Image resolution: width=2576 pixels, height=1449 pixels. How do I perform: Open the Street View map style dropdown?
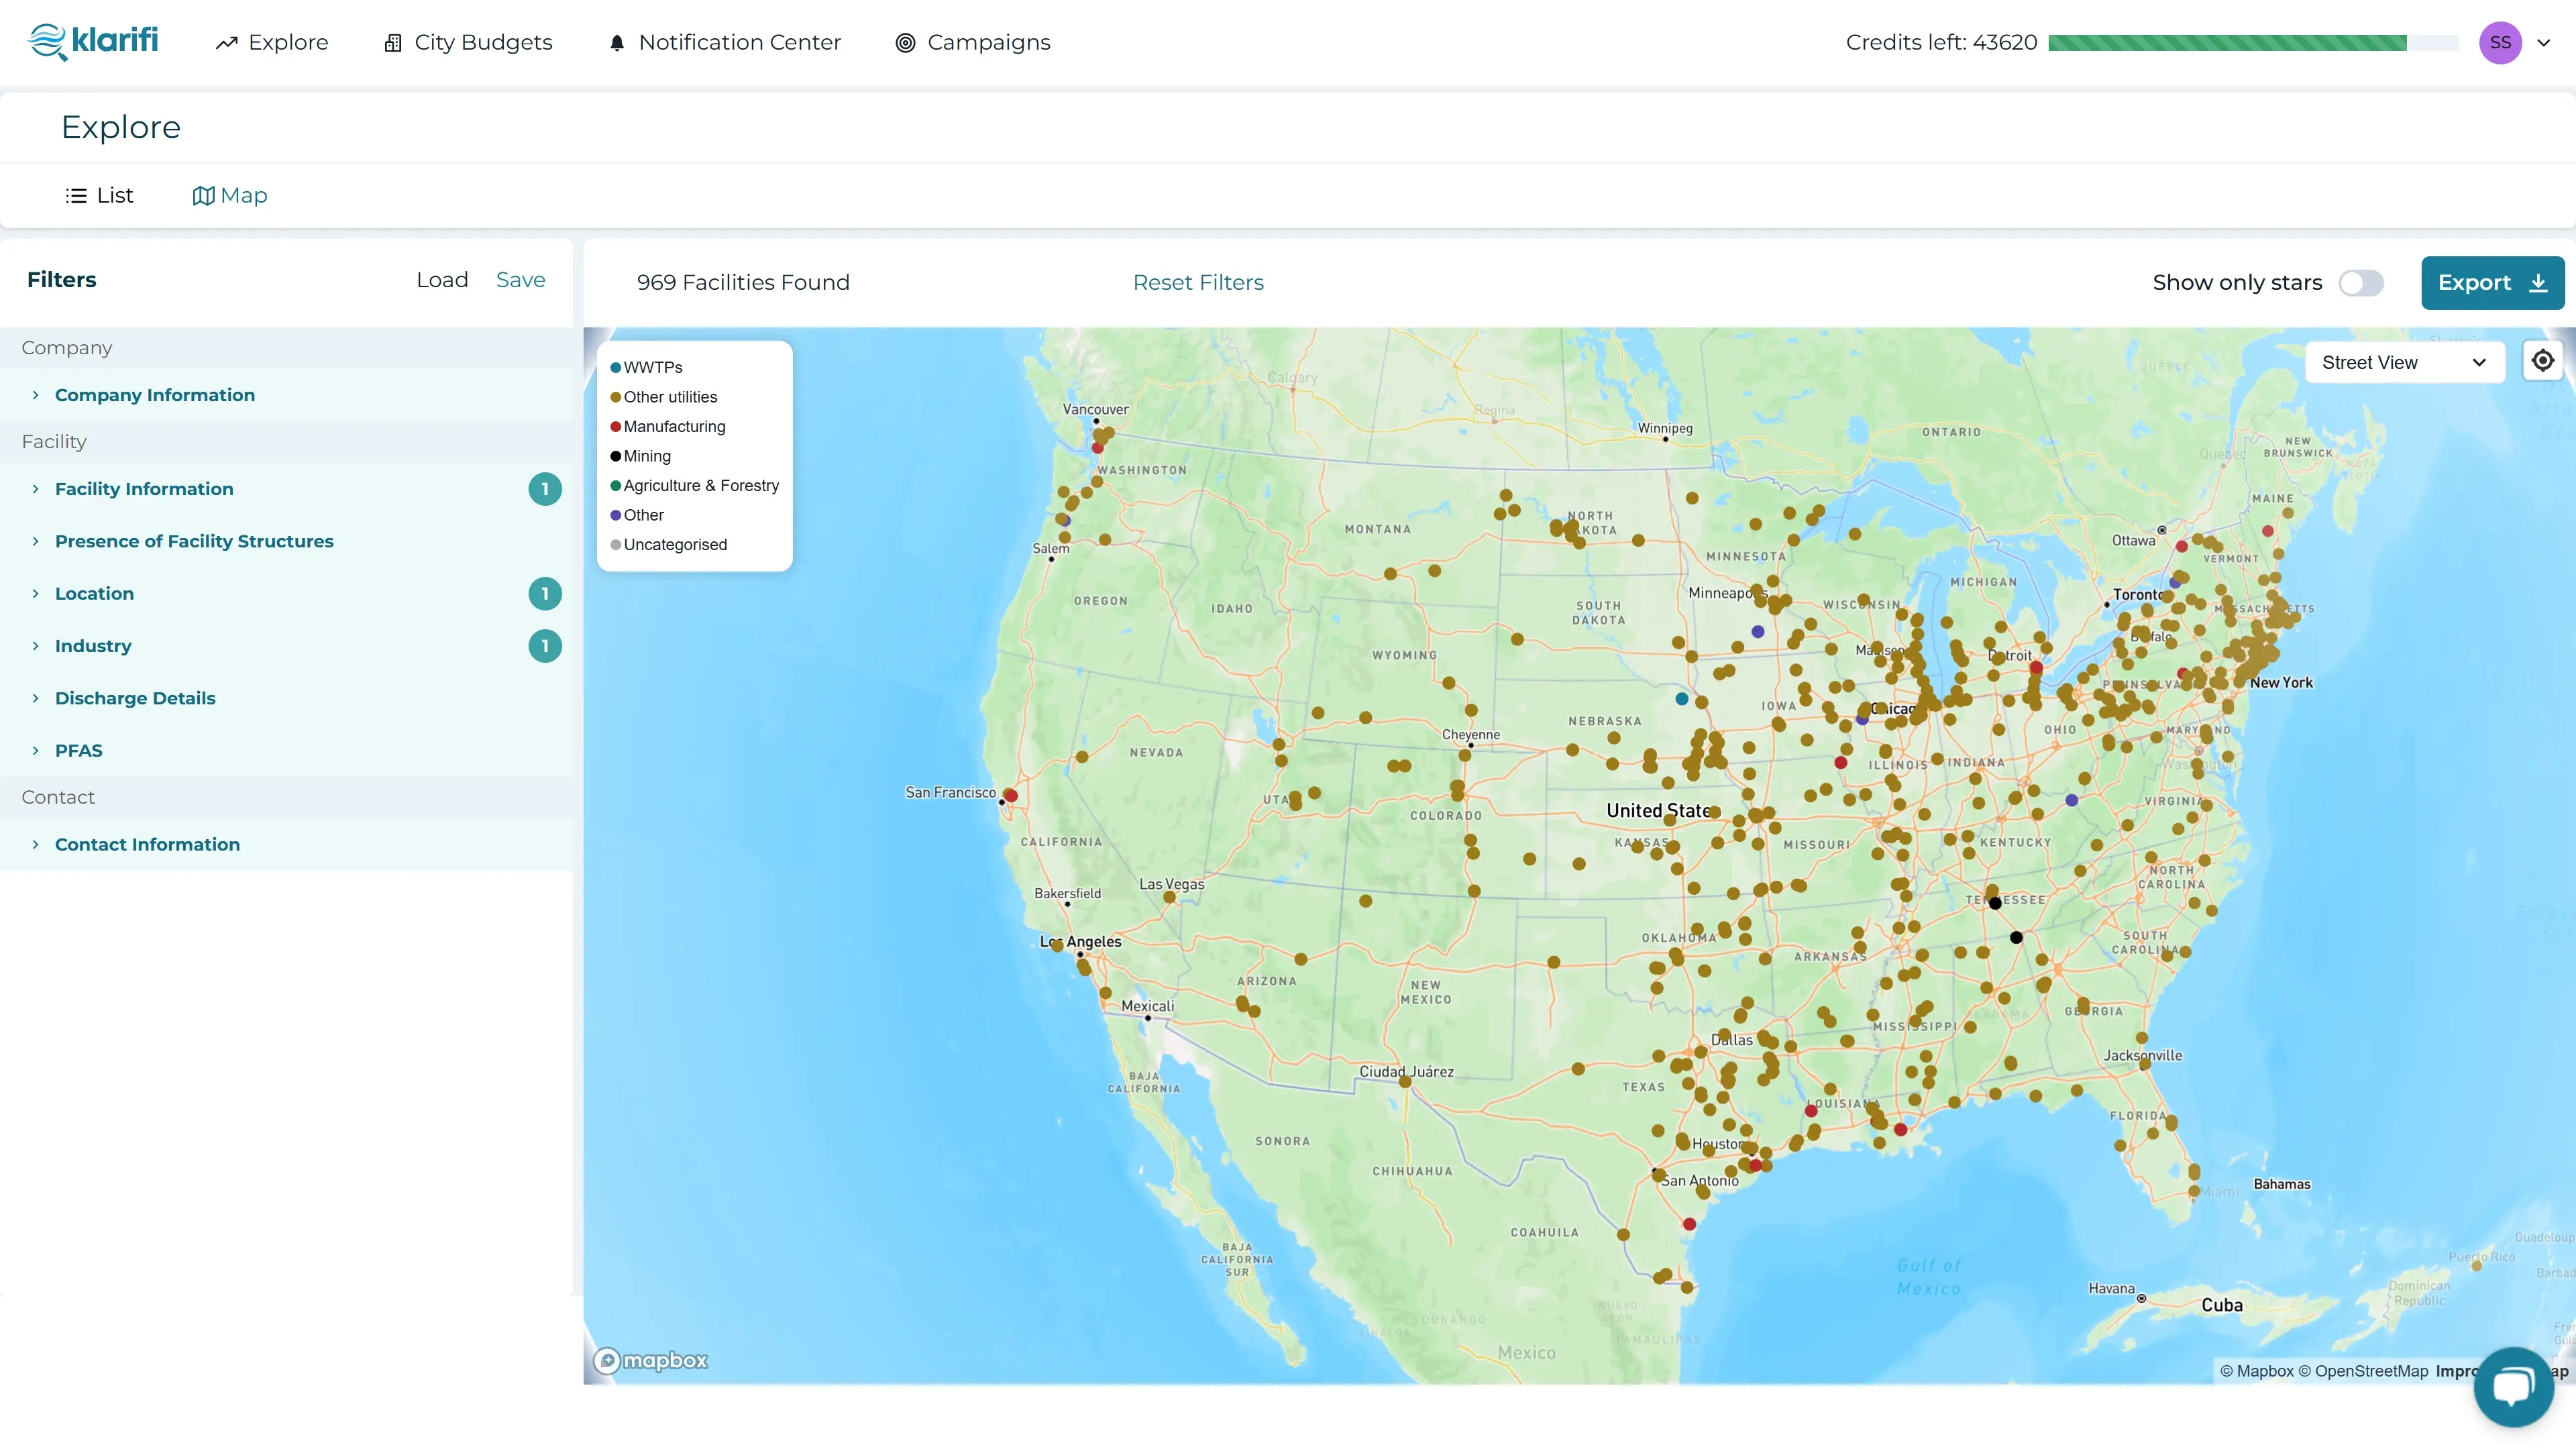[2403, 362]
